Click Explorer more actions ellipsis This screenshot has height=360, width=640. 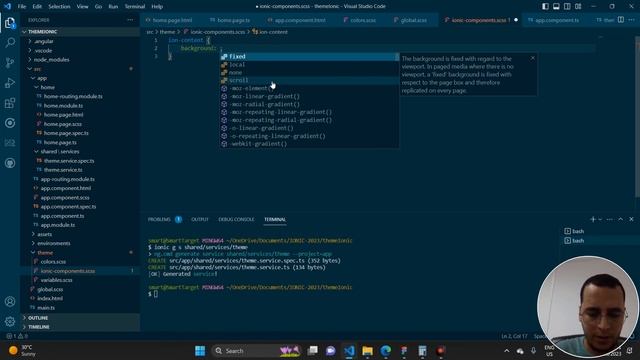[130, 20]
